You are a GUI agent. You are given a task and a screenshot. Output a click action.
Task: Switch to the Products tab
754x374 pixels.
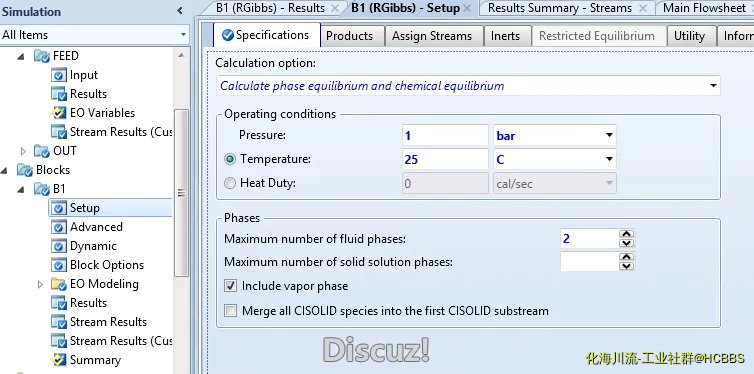coord(350,36)
